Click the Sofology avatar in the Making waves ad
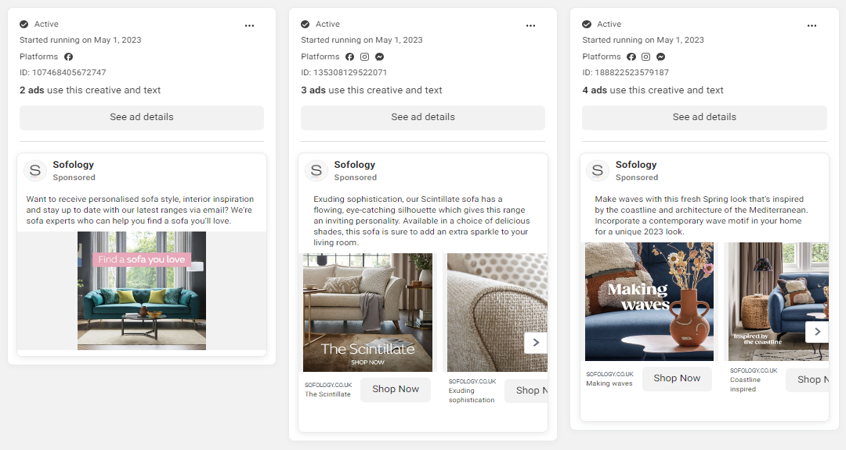This screenshot has height=450, width=846. 597,171
